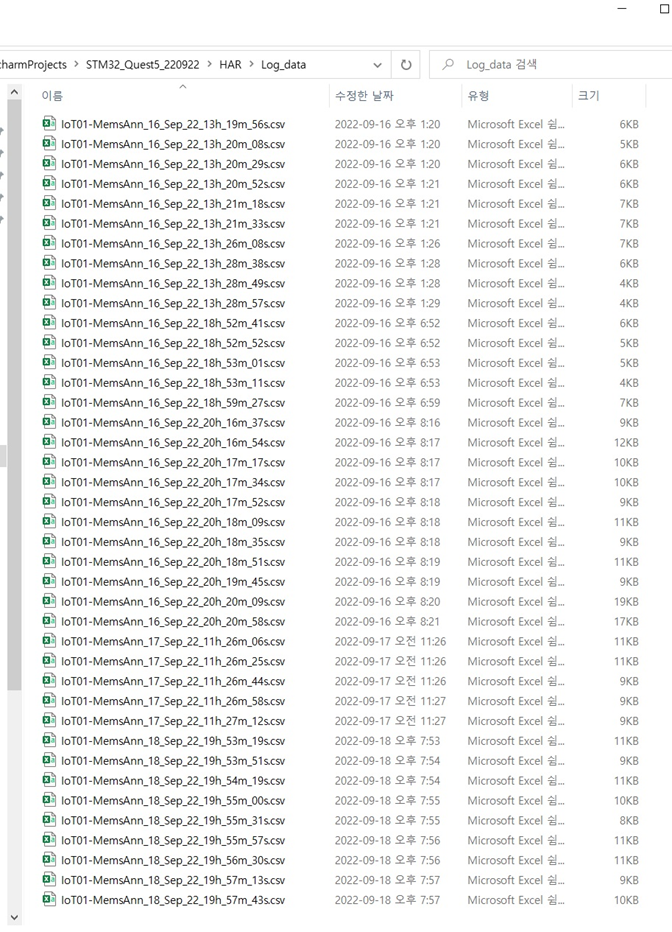
Task: Select file name IoT01-MemsAnn_18_Sep_22_19h_55m_00s.csv
Action: coord(173,801)
